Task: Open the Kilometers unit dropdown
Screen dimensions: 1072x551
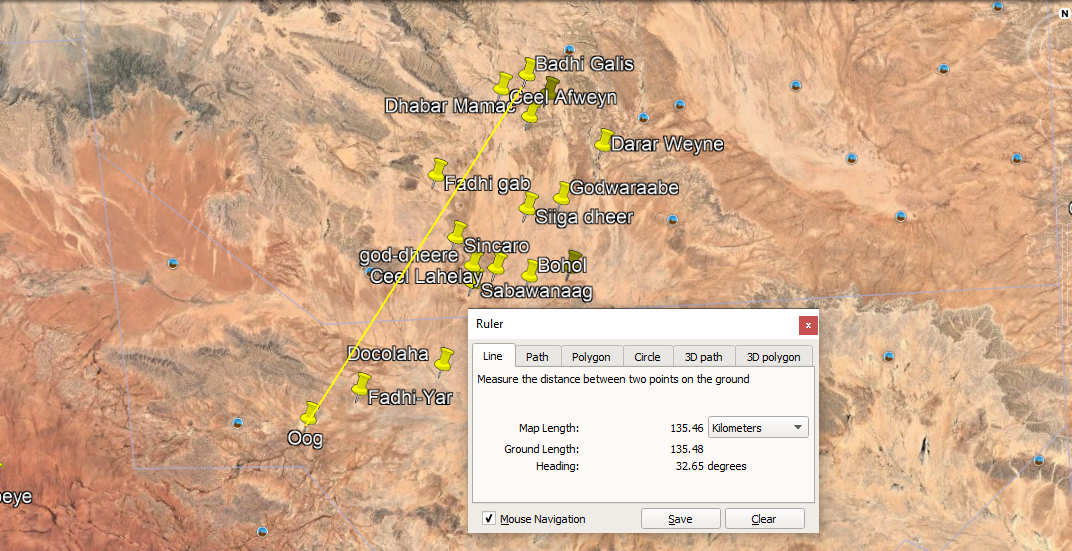Action: click(x=758, y=428)
